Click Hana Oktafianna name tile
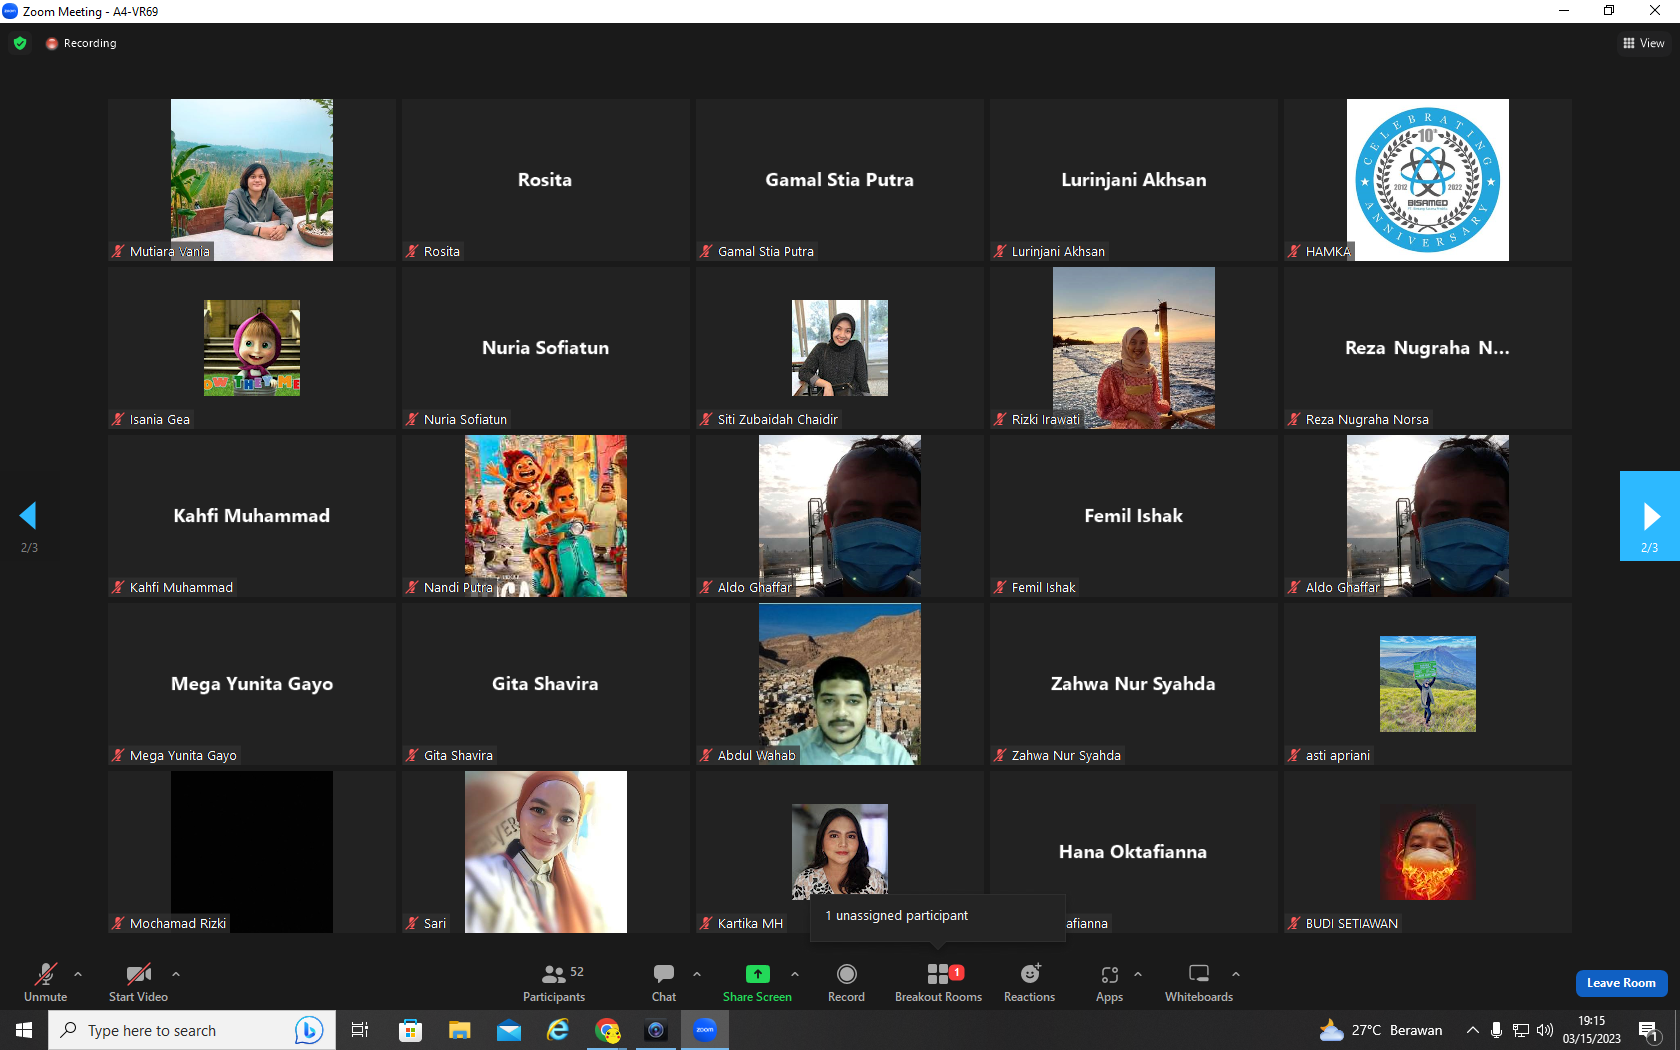 point(1134,852)
